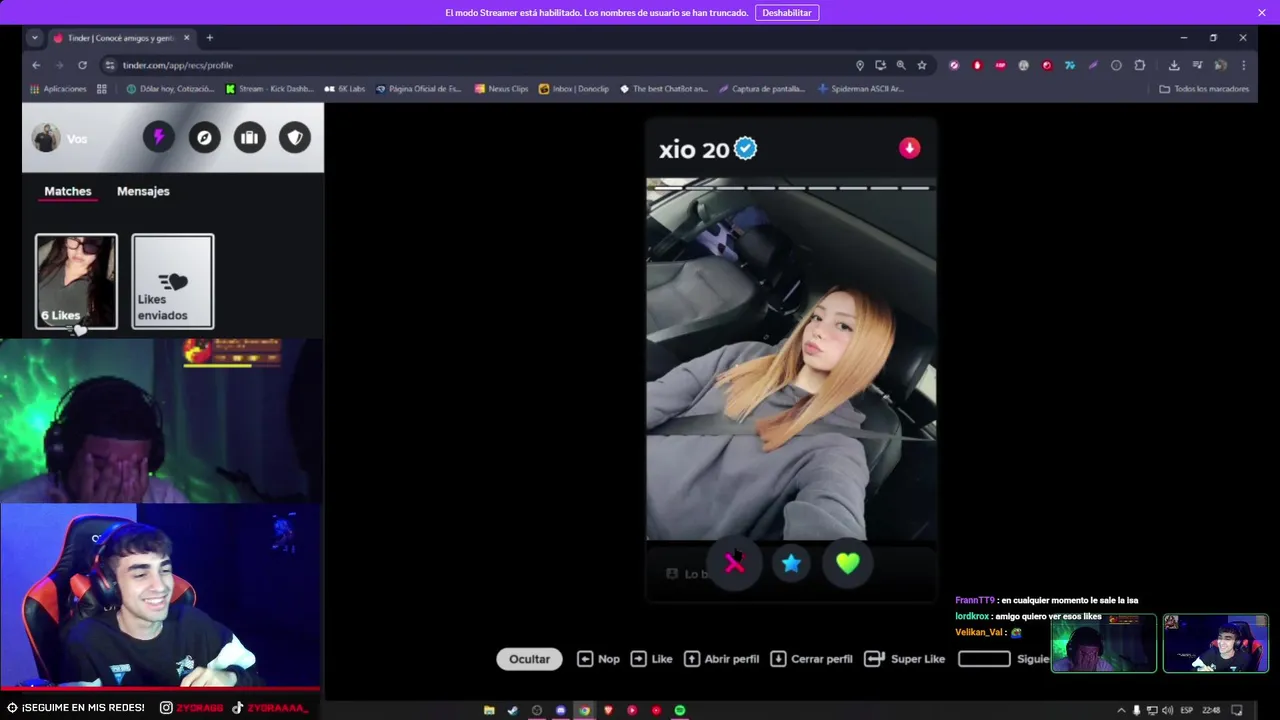Open Steam from the taskbar

tap(513, 710)
